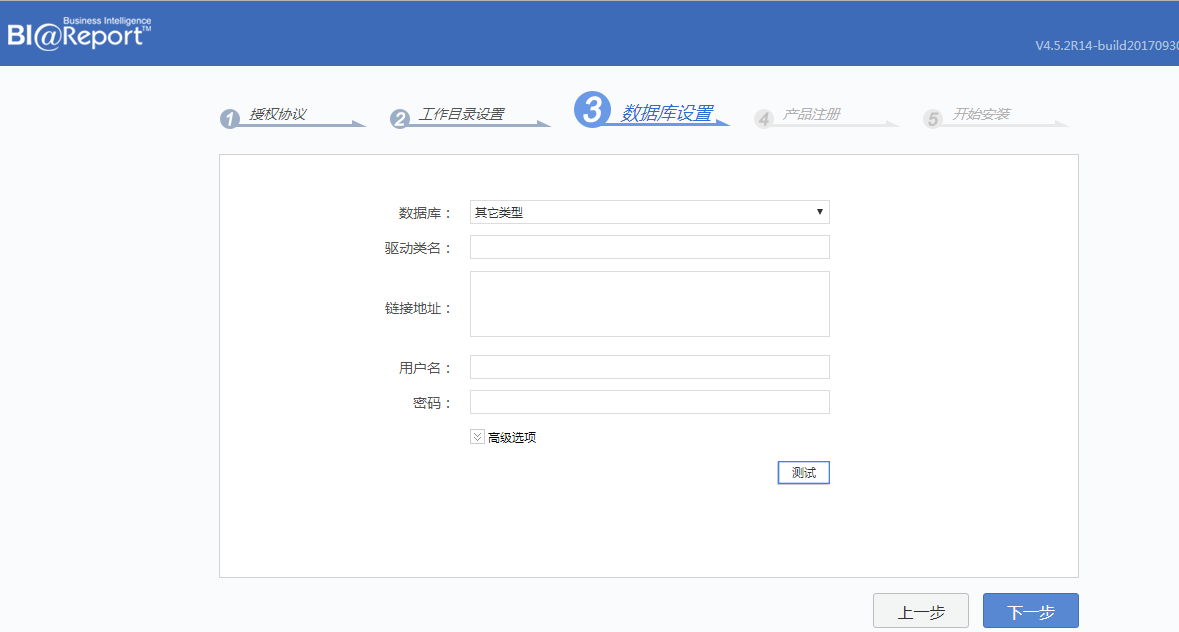Select step 3 数据库设置
The width and height of the screenshot is (1179, 632).
pyautogui.click(x=651, y=110)
